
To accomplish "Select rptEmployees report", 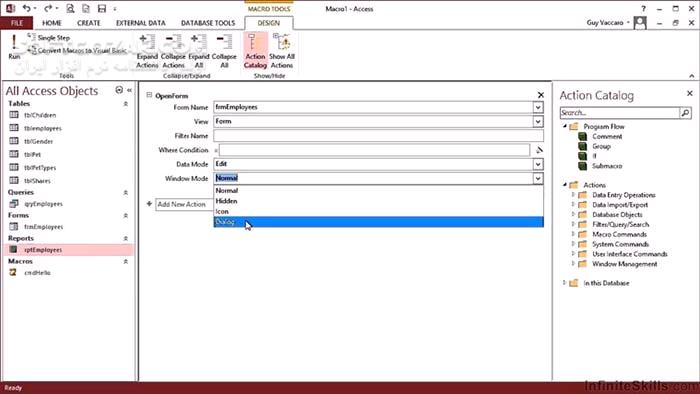I will [68, 249].
